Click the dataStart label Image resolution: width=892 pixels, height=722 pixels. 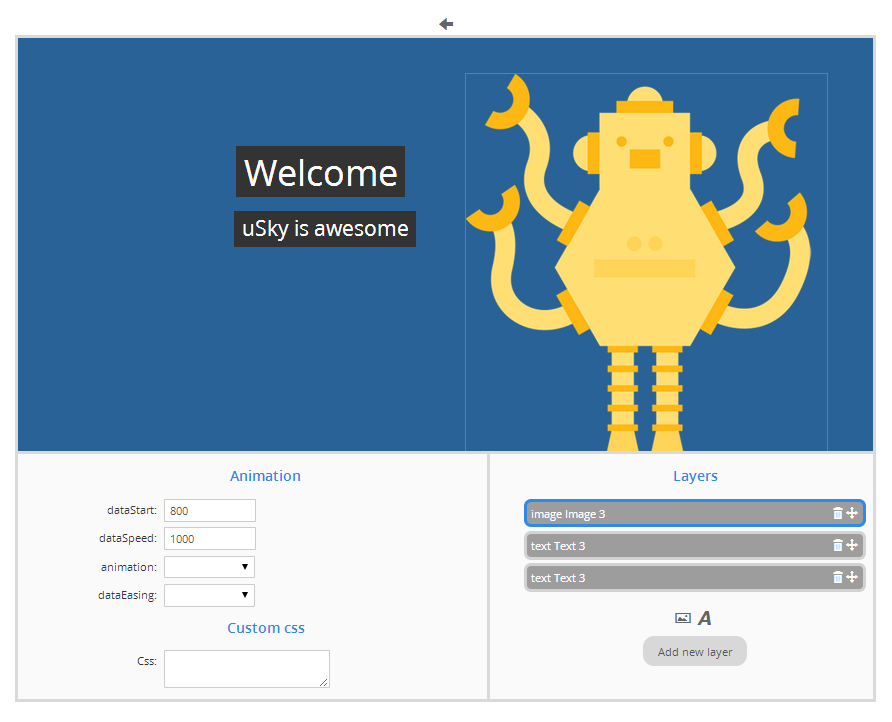(132, 510)
